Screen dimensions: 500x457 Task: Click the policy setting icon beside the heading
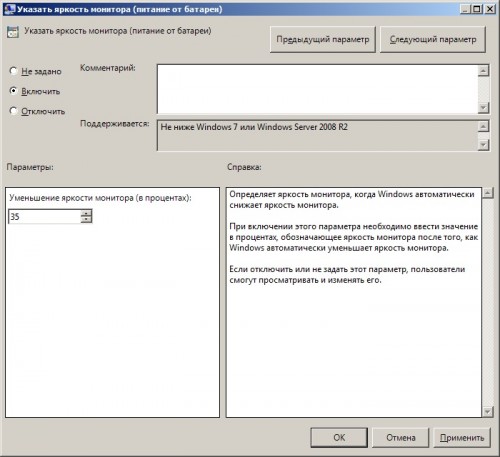[x=13, y=32]
